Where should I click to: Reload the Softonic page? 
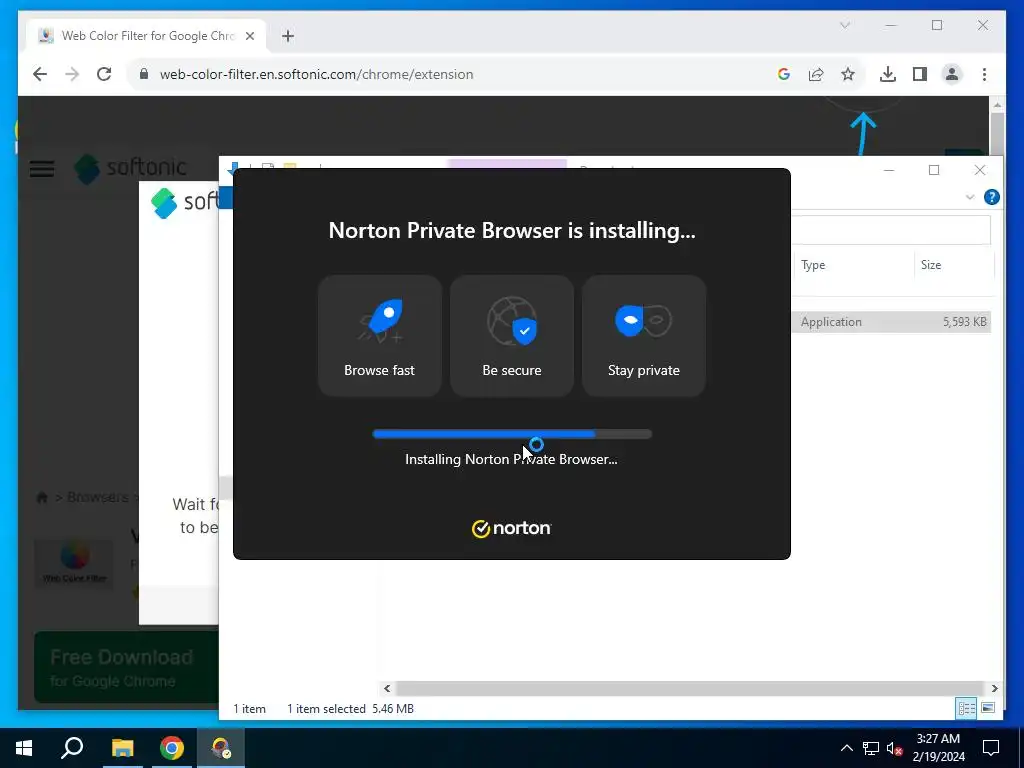(104, 74)
